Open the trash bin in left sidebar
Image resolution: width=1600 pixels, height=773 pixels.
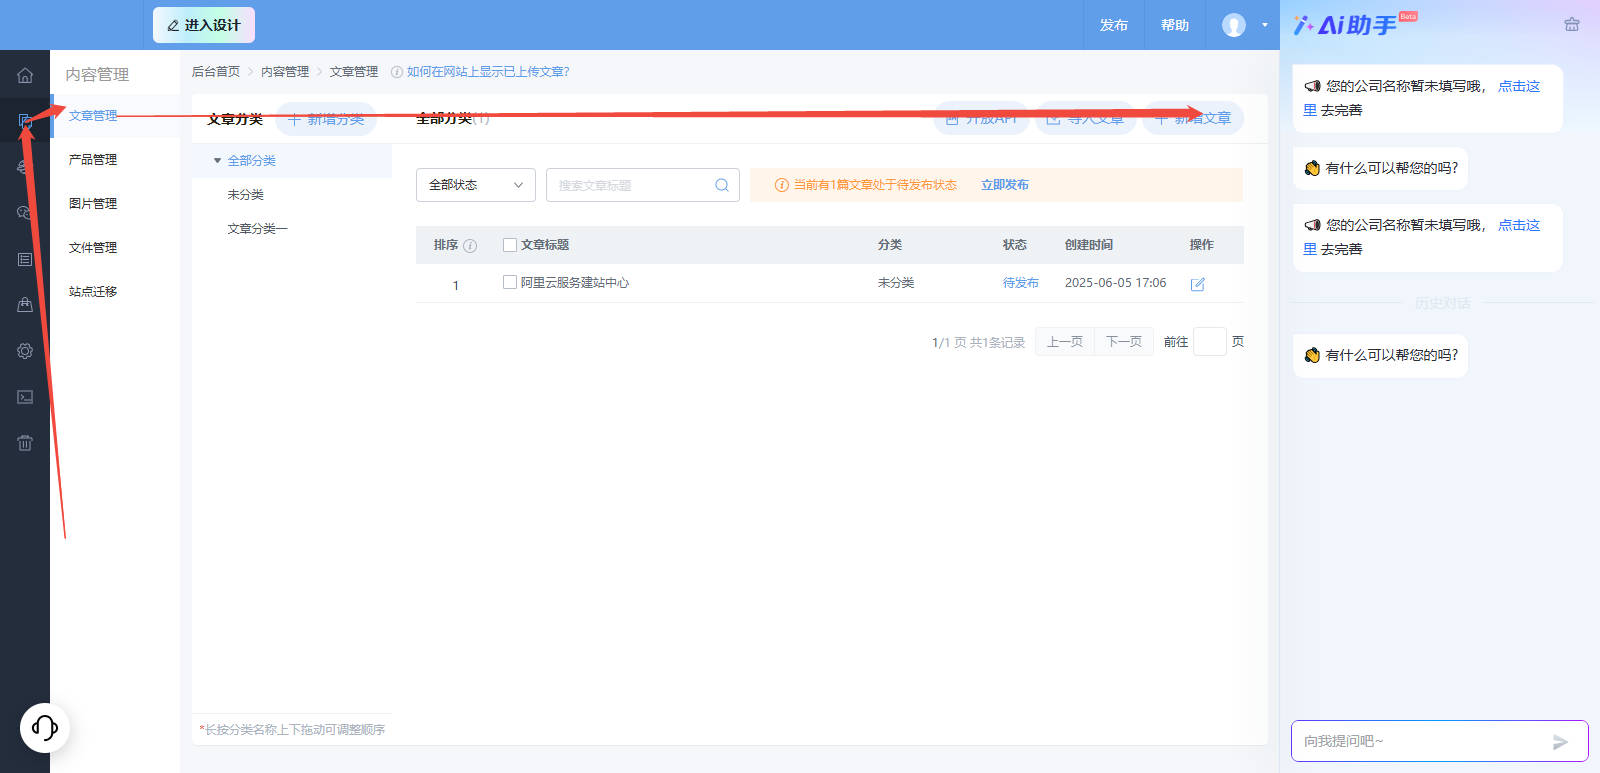[x=25, y=443]
